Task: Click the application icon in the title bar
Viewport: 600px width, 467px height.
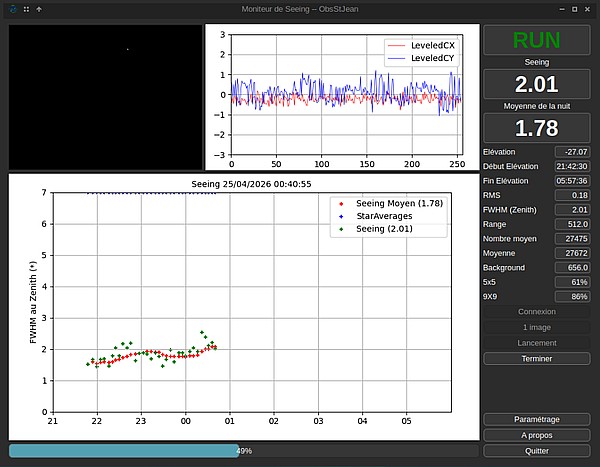Action: (x=13, y=9)
